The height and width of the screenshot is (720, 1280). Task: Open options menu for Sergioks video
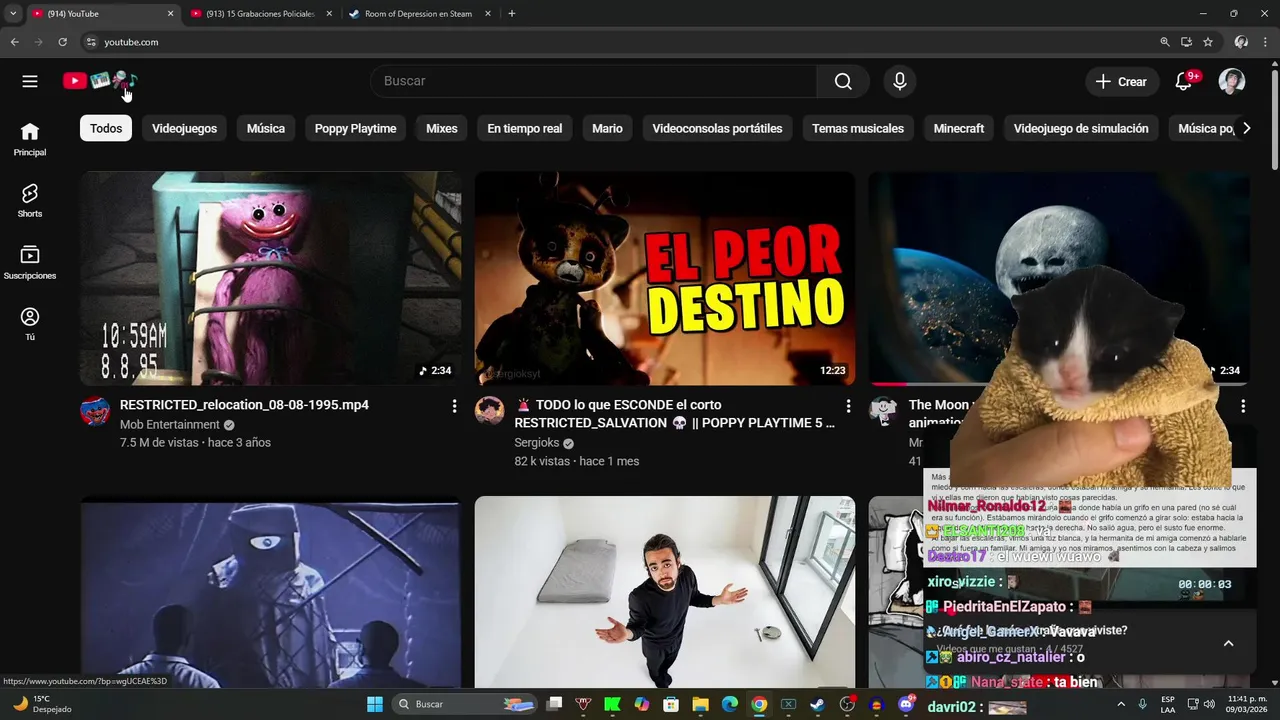pos(848,406)
